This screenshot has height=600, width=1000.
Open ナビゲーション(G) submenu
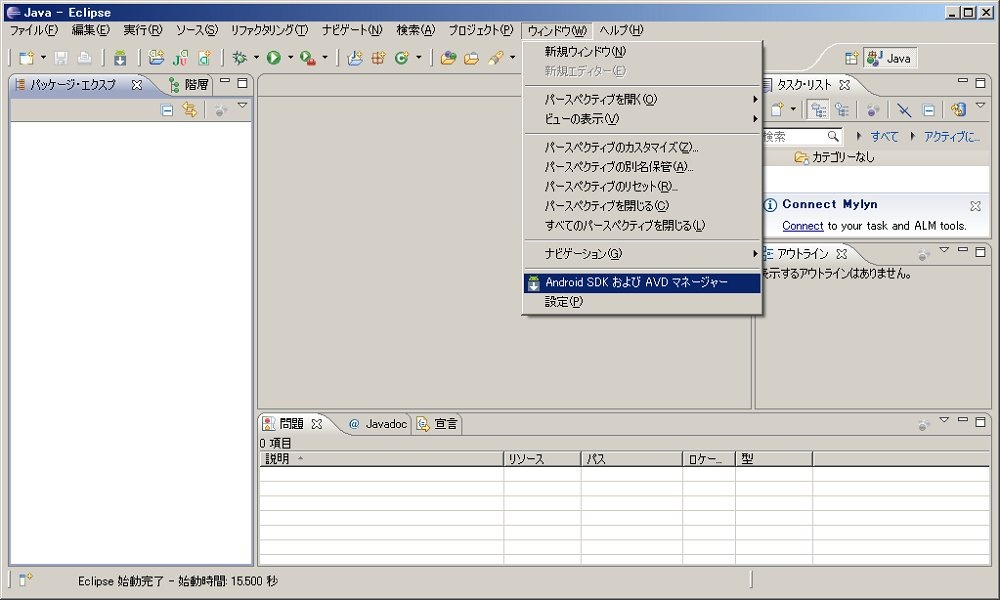click(643, 254)
